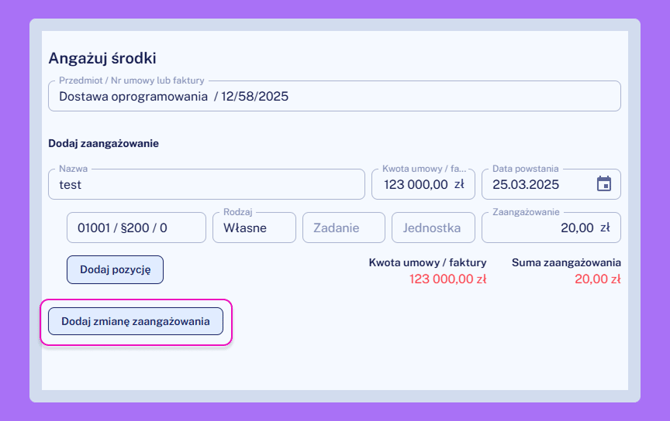Click the Angażuj środki heading
The width and height of the screenshot is (670, 421).
[102, 59]
